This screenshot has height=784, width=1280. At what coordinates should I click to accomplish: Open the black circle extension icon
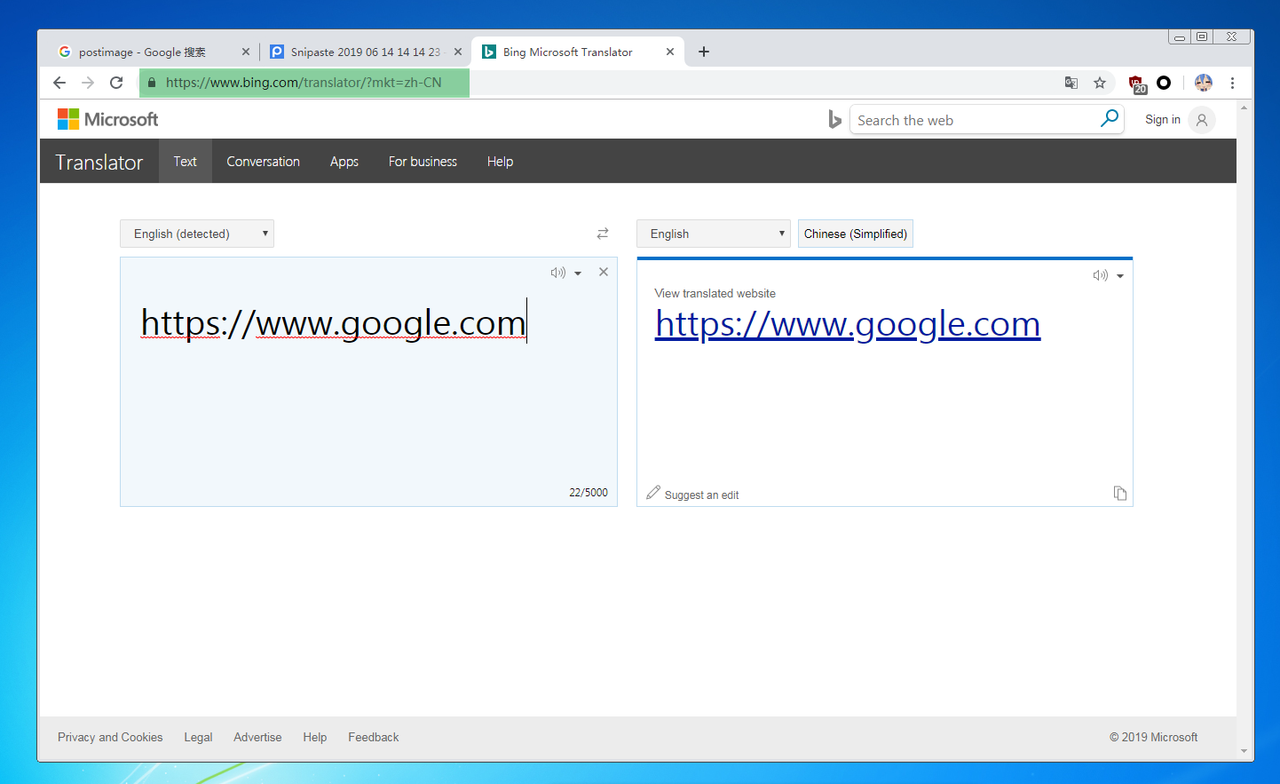pos(1164,83)
